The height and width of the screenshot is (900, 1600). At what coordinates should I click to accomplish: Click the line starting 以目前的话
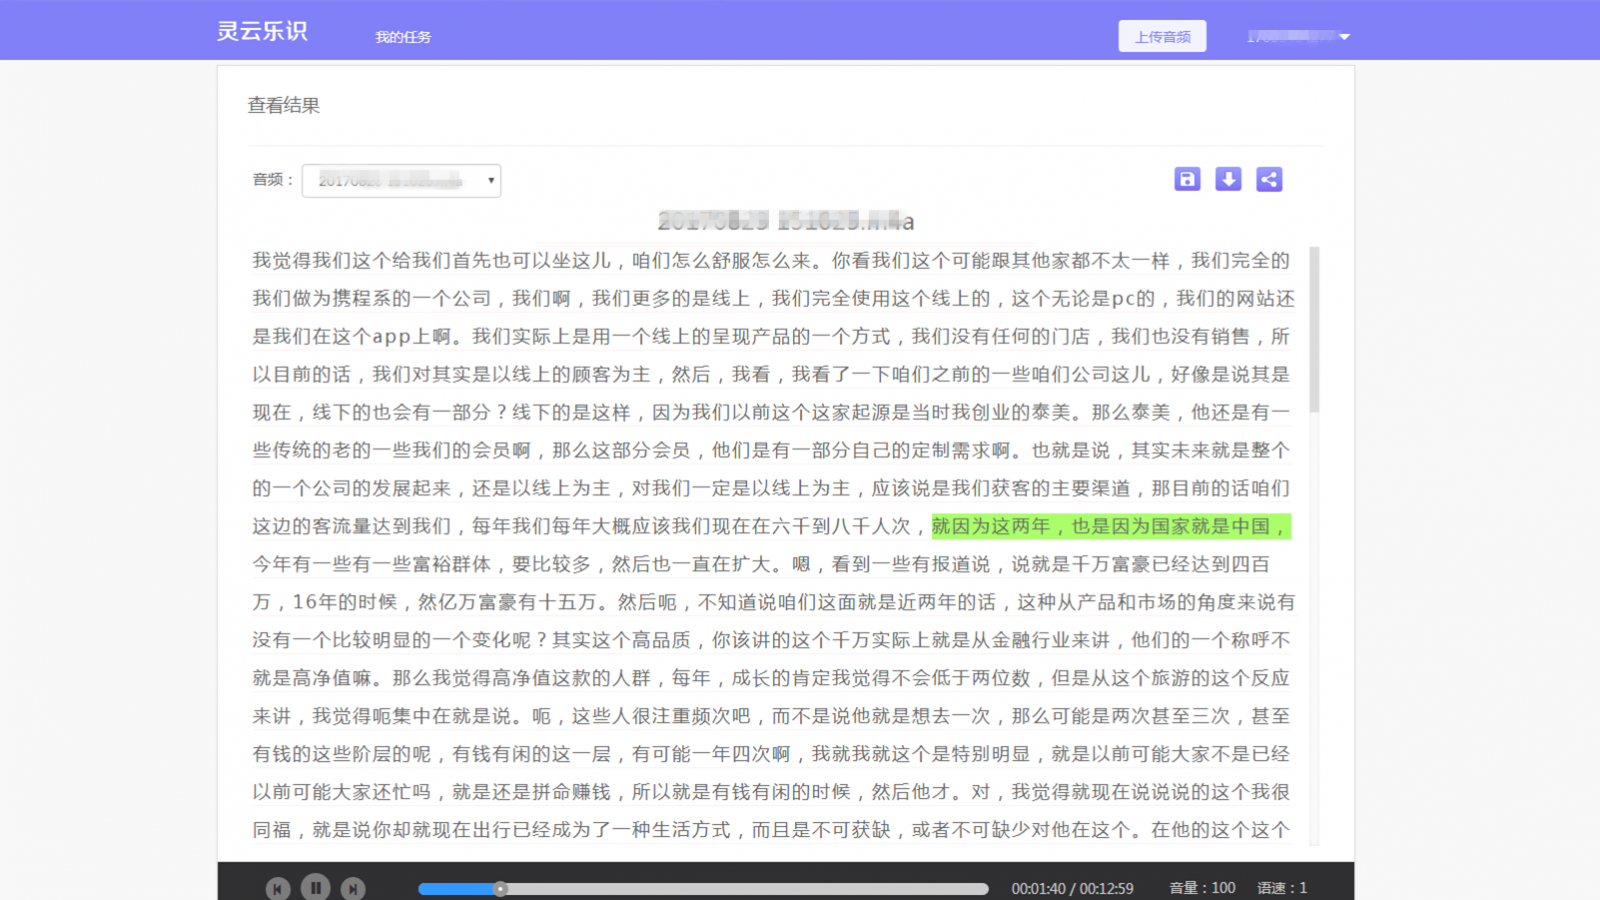771,374
